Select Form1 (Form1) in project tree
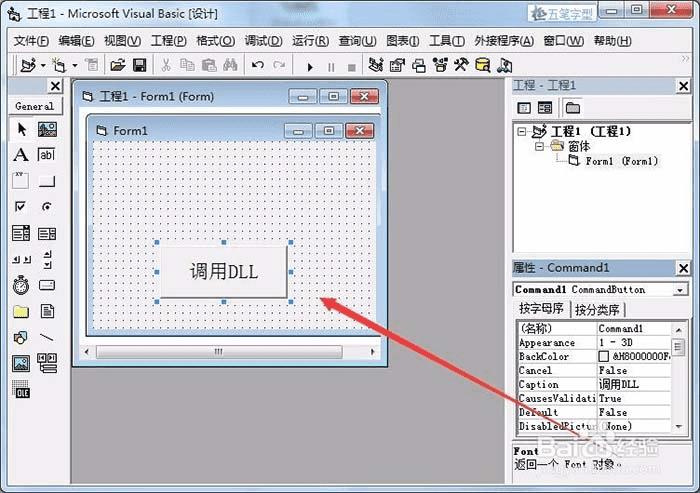This screenshot has width=700, height=493. click(621, 161)
